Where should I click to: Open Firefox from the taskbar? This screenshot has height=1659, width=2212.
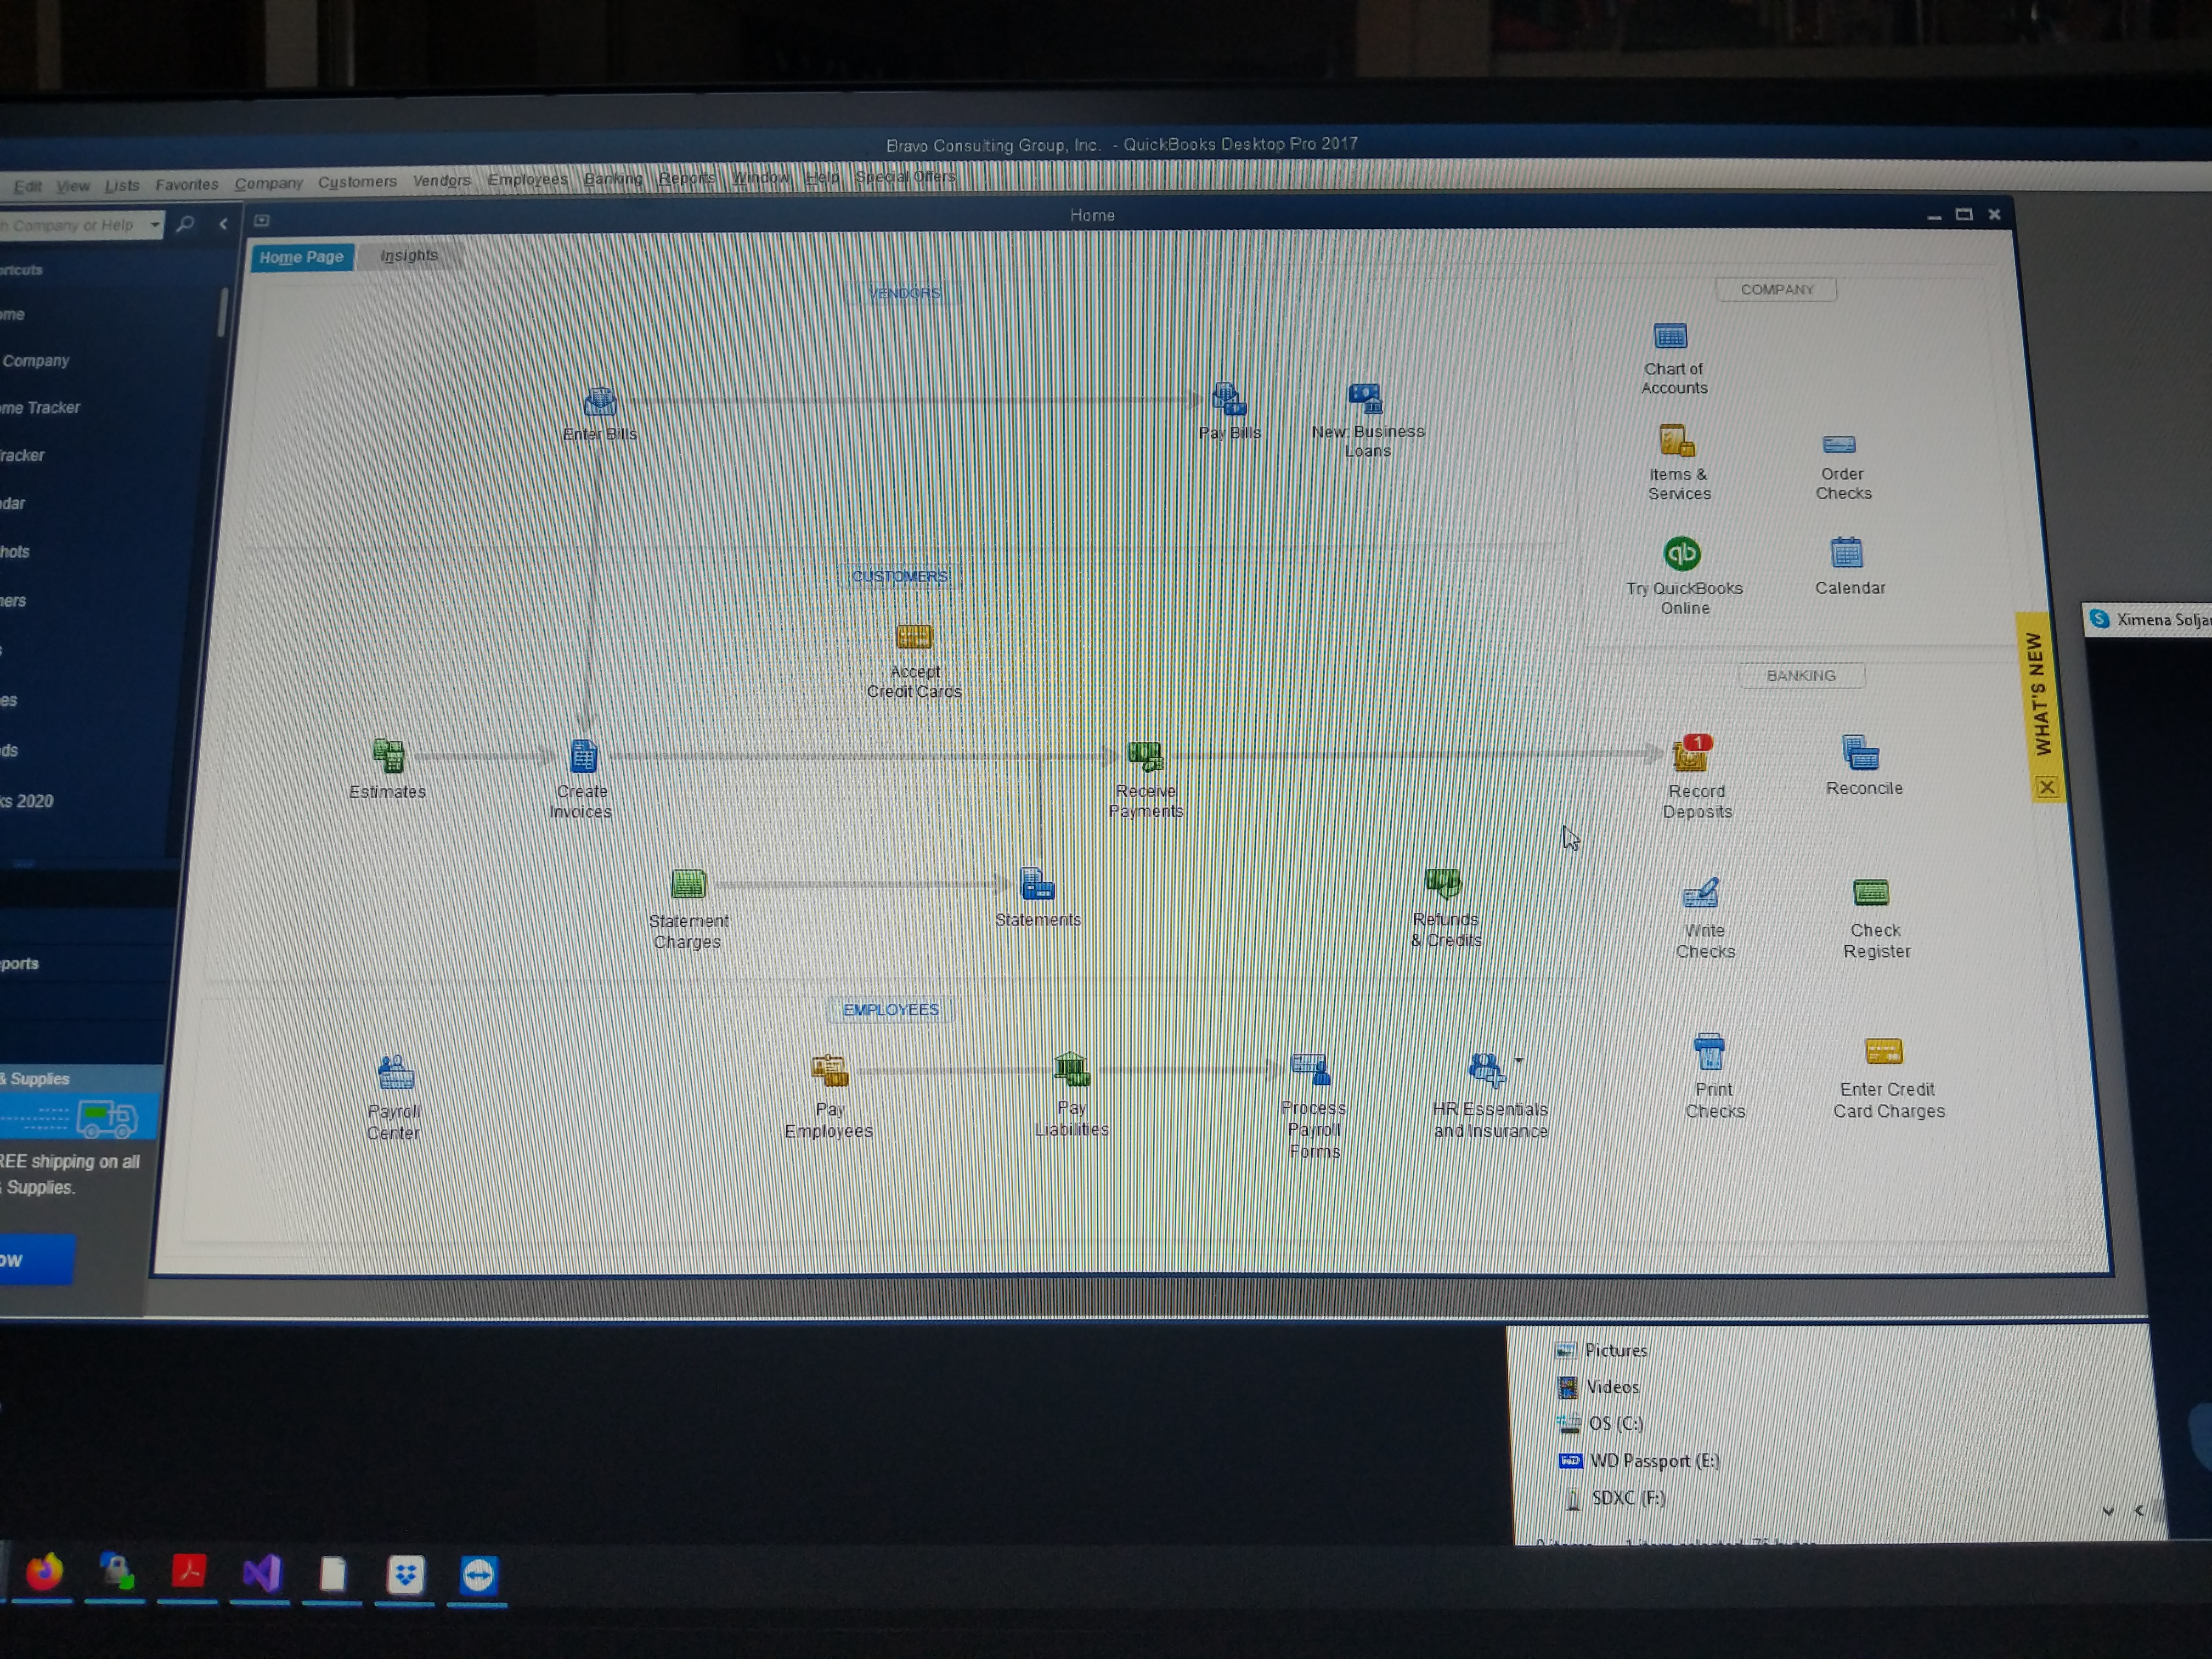(43, 1573)
